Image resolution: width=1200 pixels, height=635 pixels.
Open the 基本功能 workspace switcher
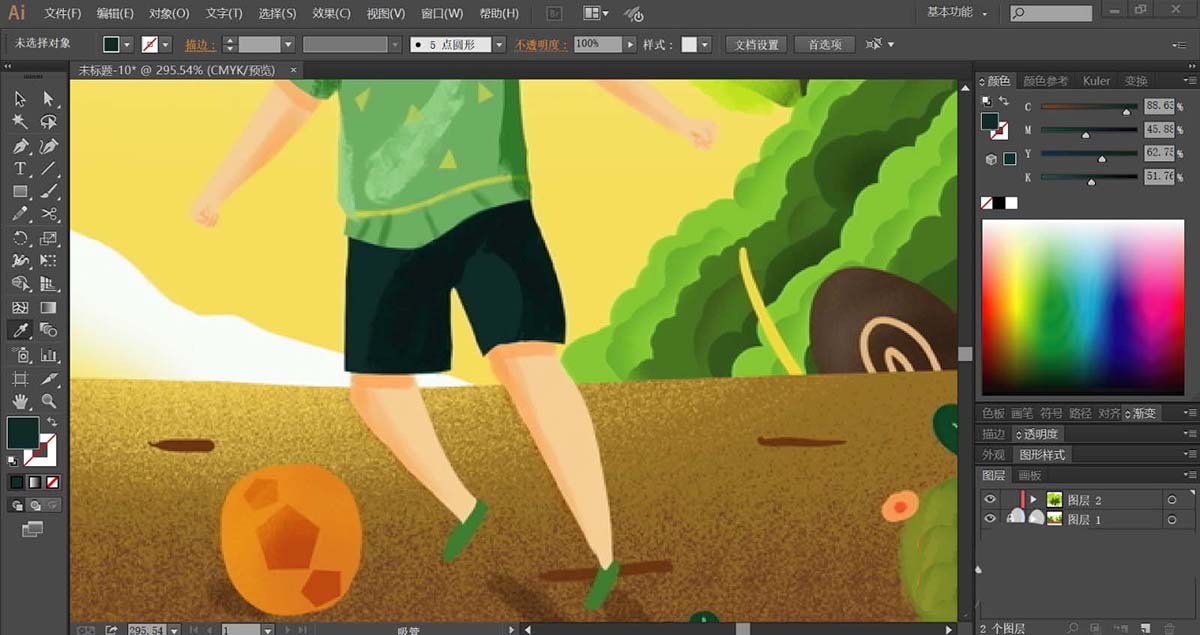coord(956,12)
